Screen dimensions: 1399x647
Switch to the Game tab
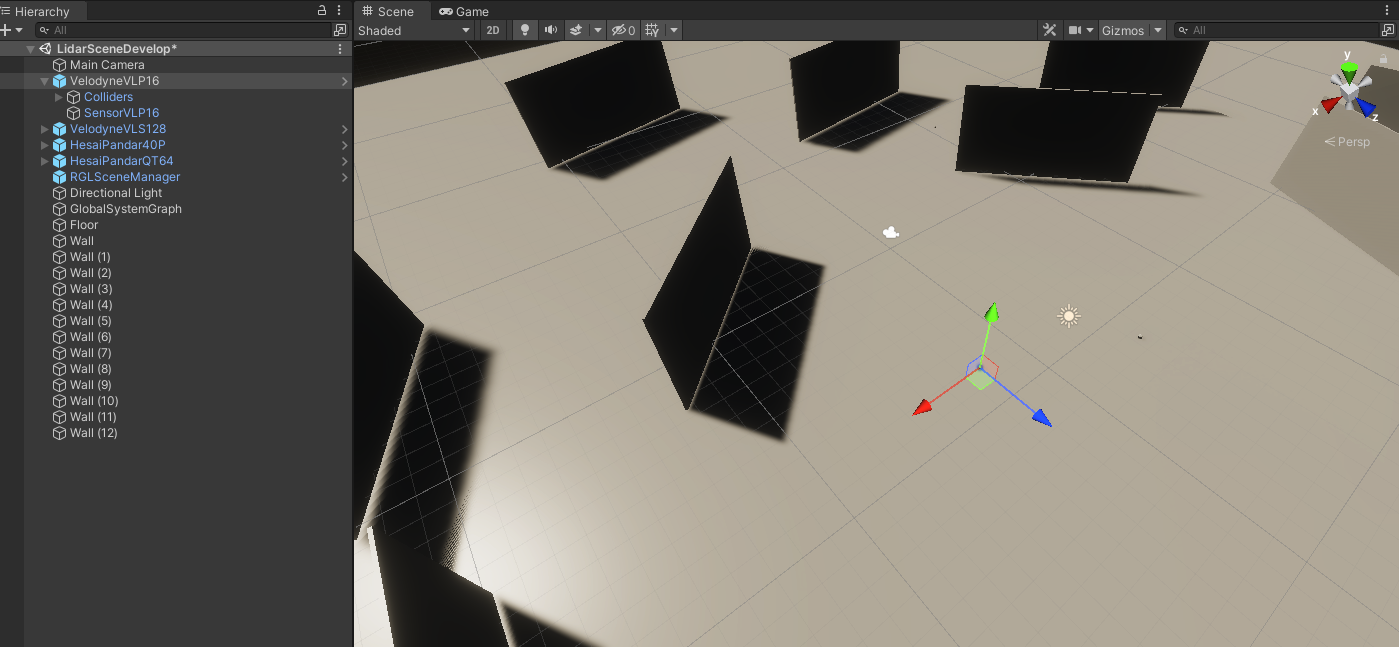tap(464, 11)
